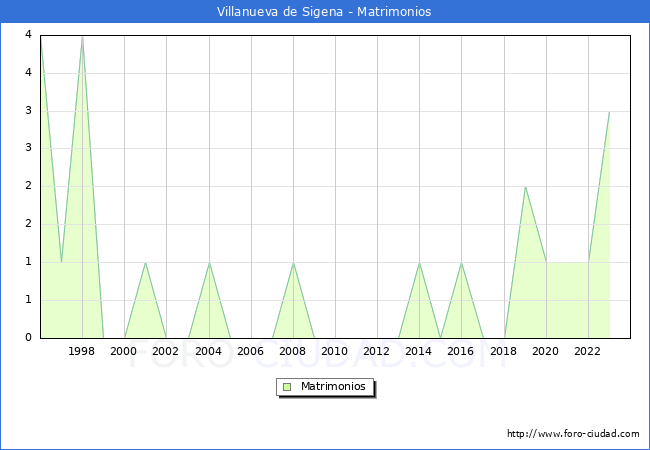The height and width of the screenshot is (450, 650).
Task: Select the 2012 x-axis label
Action: point(377,351)
